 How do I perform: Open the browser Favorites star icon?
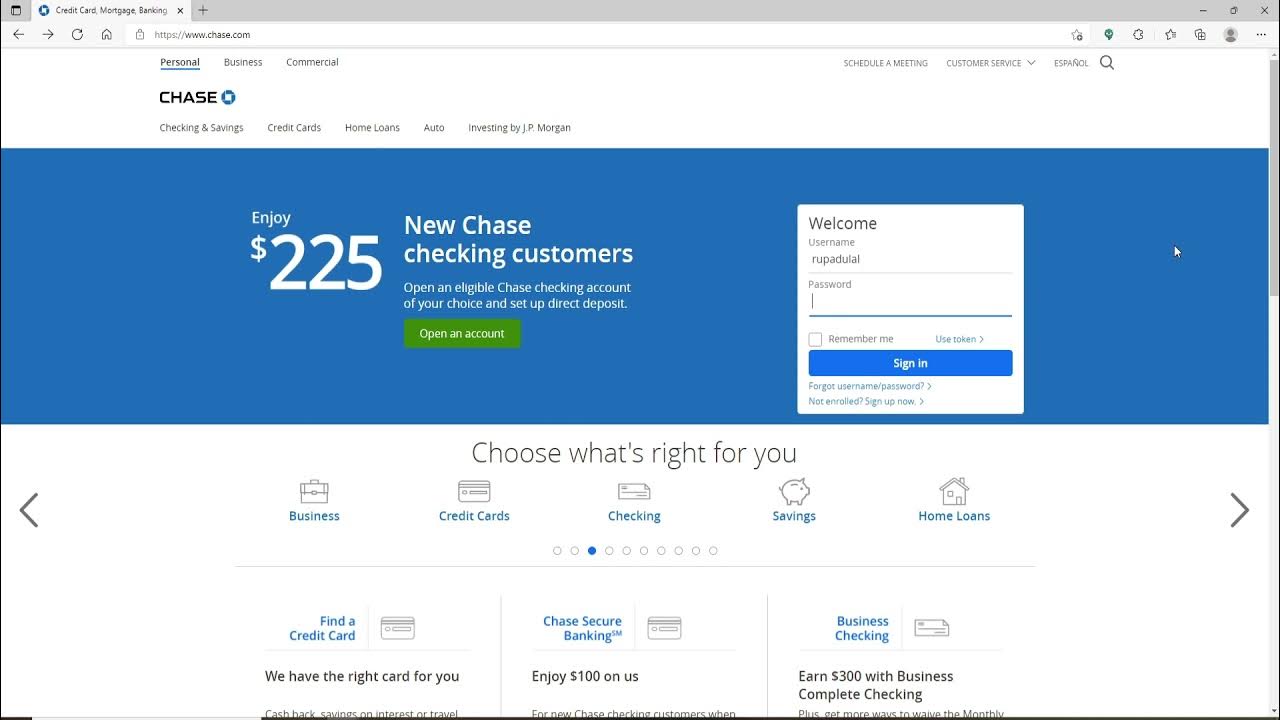click(1170, 34)
